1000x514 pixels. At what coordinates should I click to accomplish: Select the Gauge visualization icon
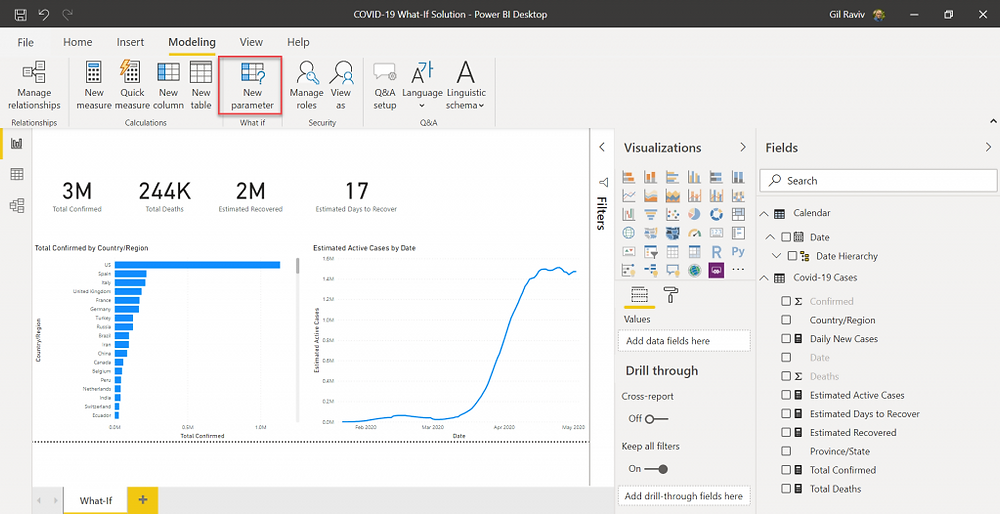(x=694, y=233)
